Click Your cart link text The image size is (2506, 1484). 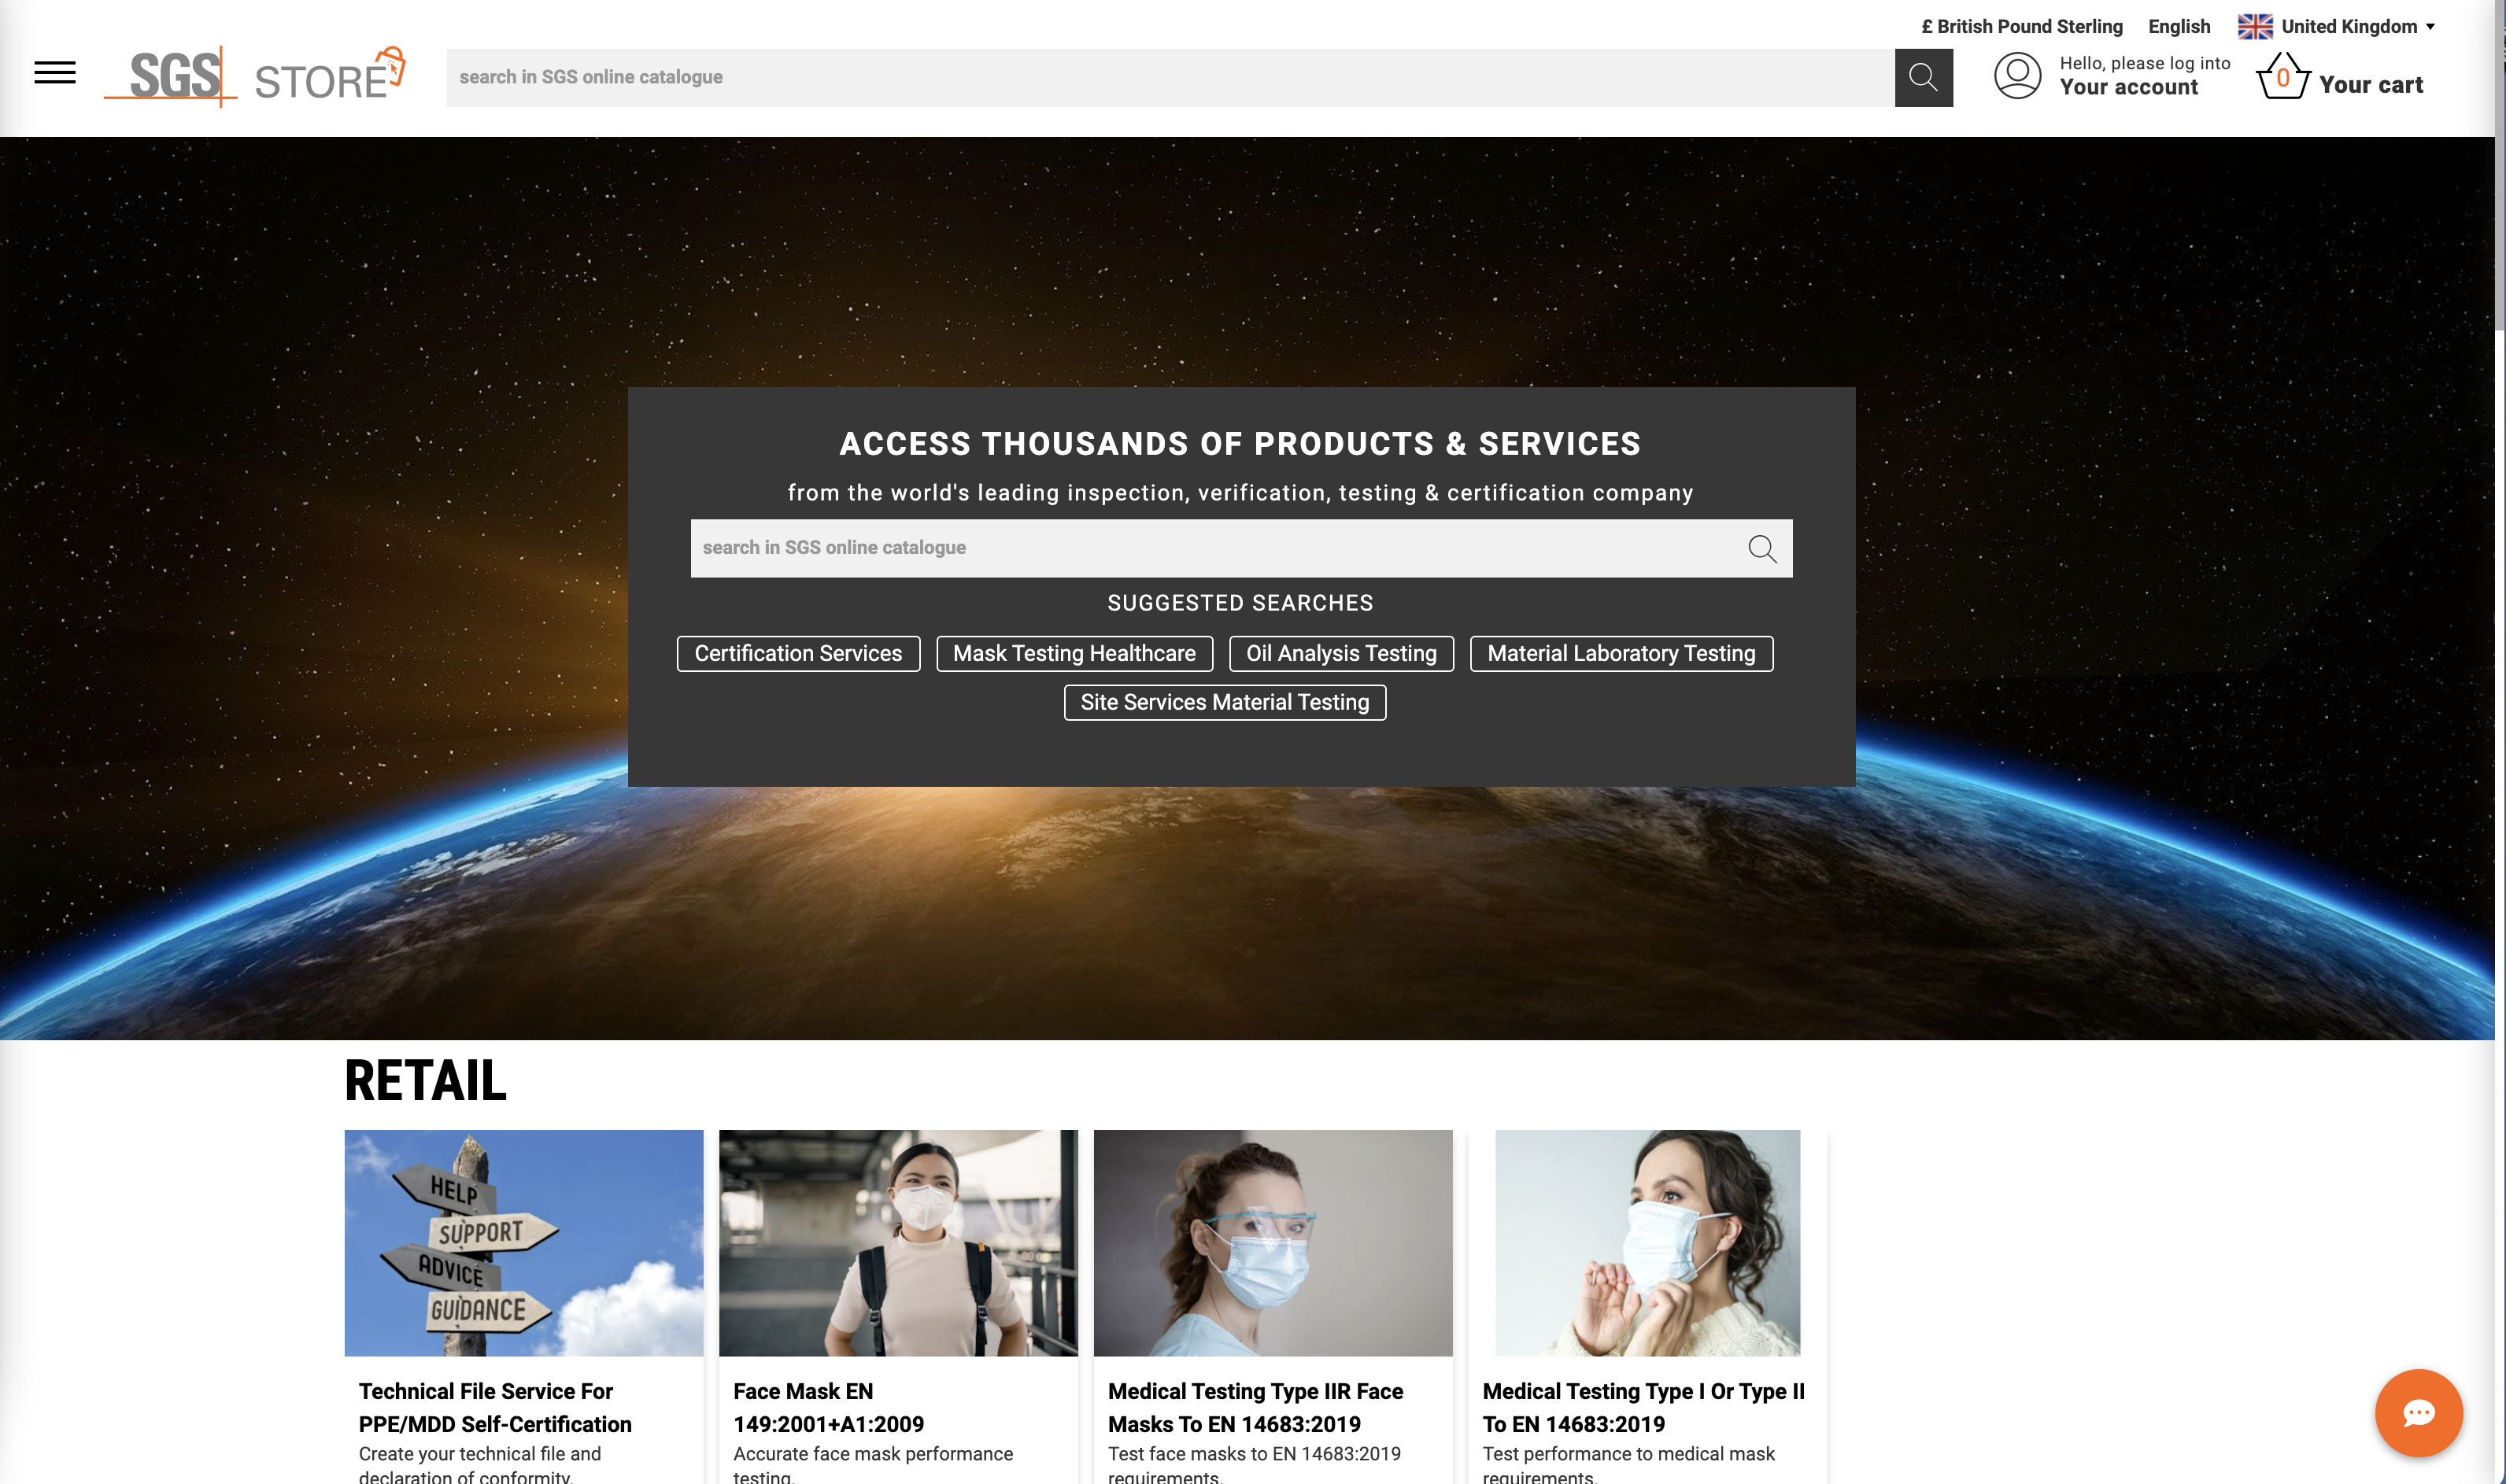click(x=2370, y=85)
